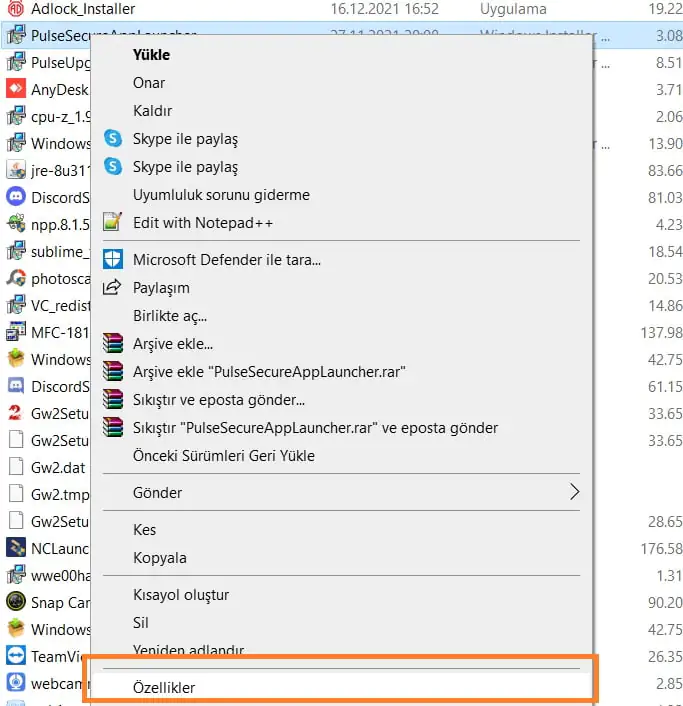Click Uygulama type cell for Adlock_Installer
This screenshot has width=683, height=706.
513,9
